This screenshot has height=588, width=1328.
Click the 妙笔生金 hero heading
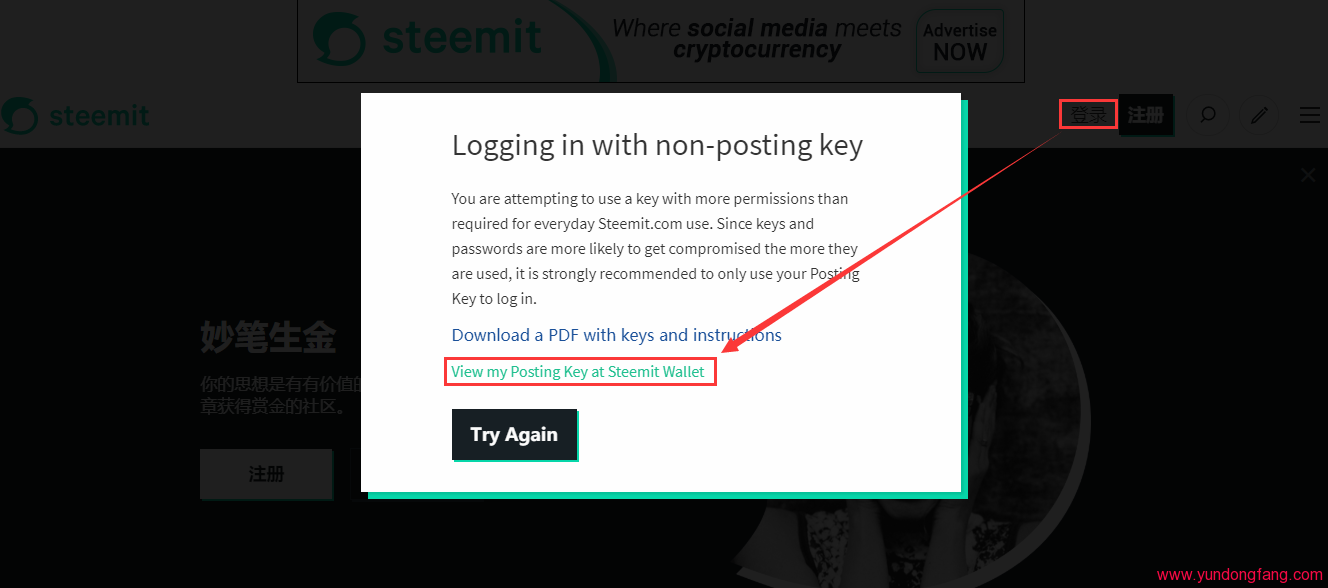click(x=268, y=338)
